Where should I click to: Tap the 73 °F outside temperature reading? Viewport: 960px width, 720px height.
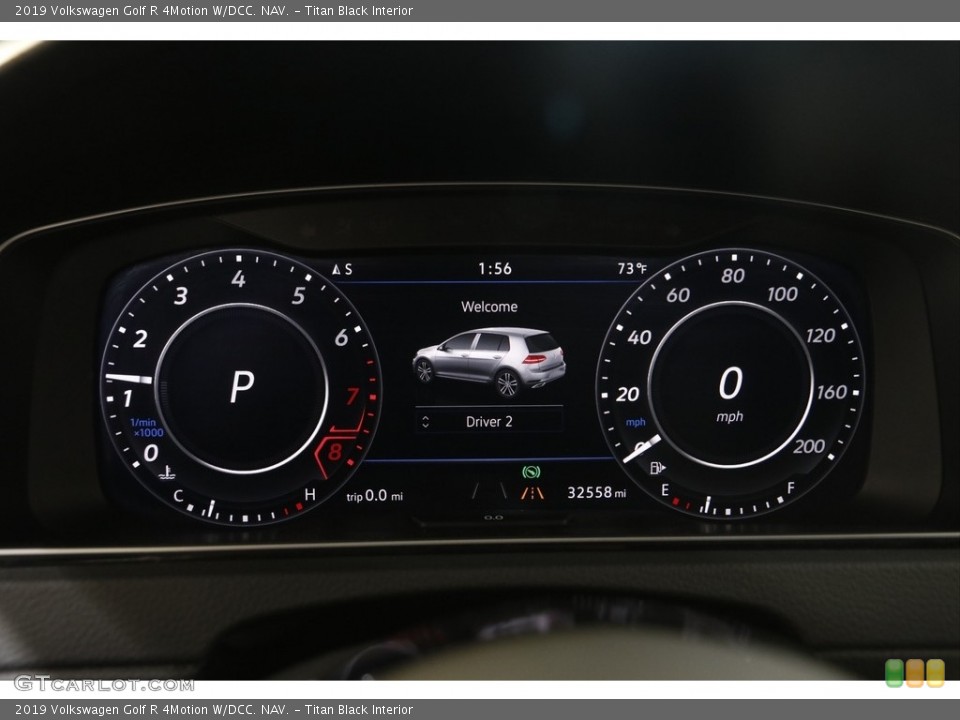(x=632, y=268)
